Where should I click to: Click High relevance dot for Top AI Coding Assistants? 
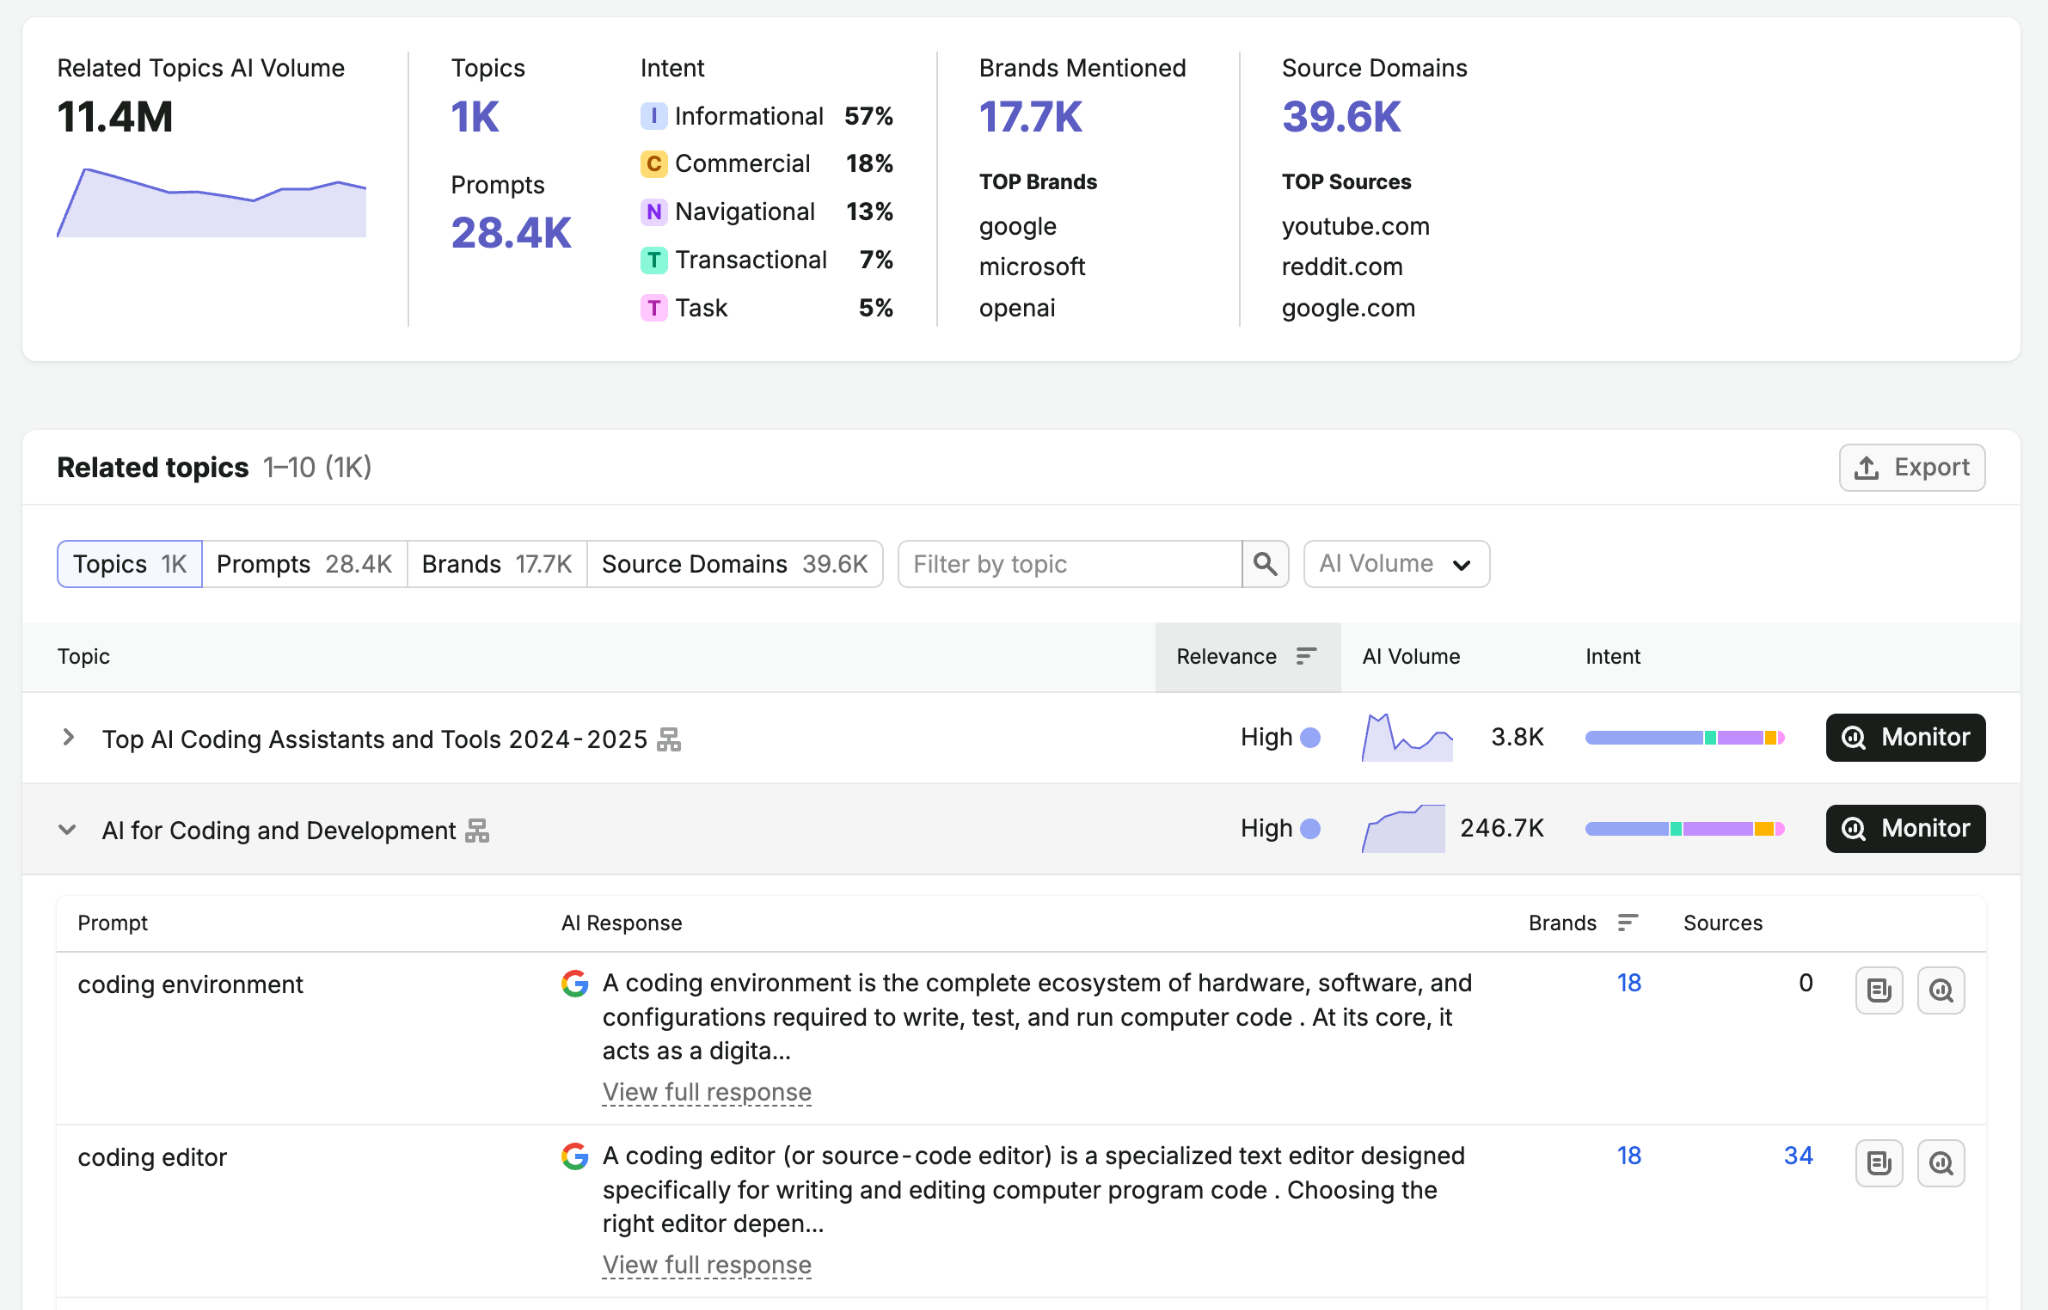[x=1310, y=738]
